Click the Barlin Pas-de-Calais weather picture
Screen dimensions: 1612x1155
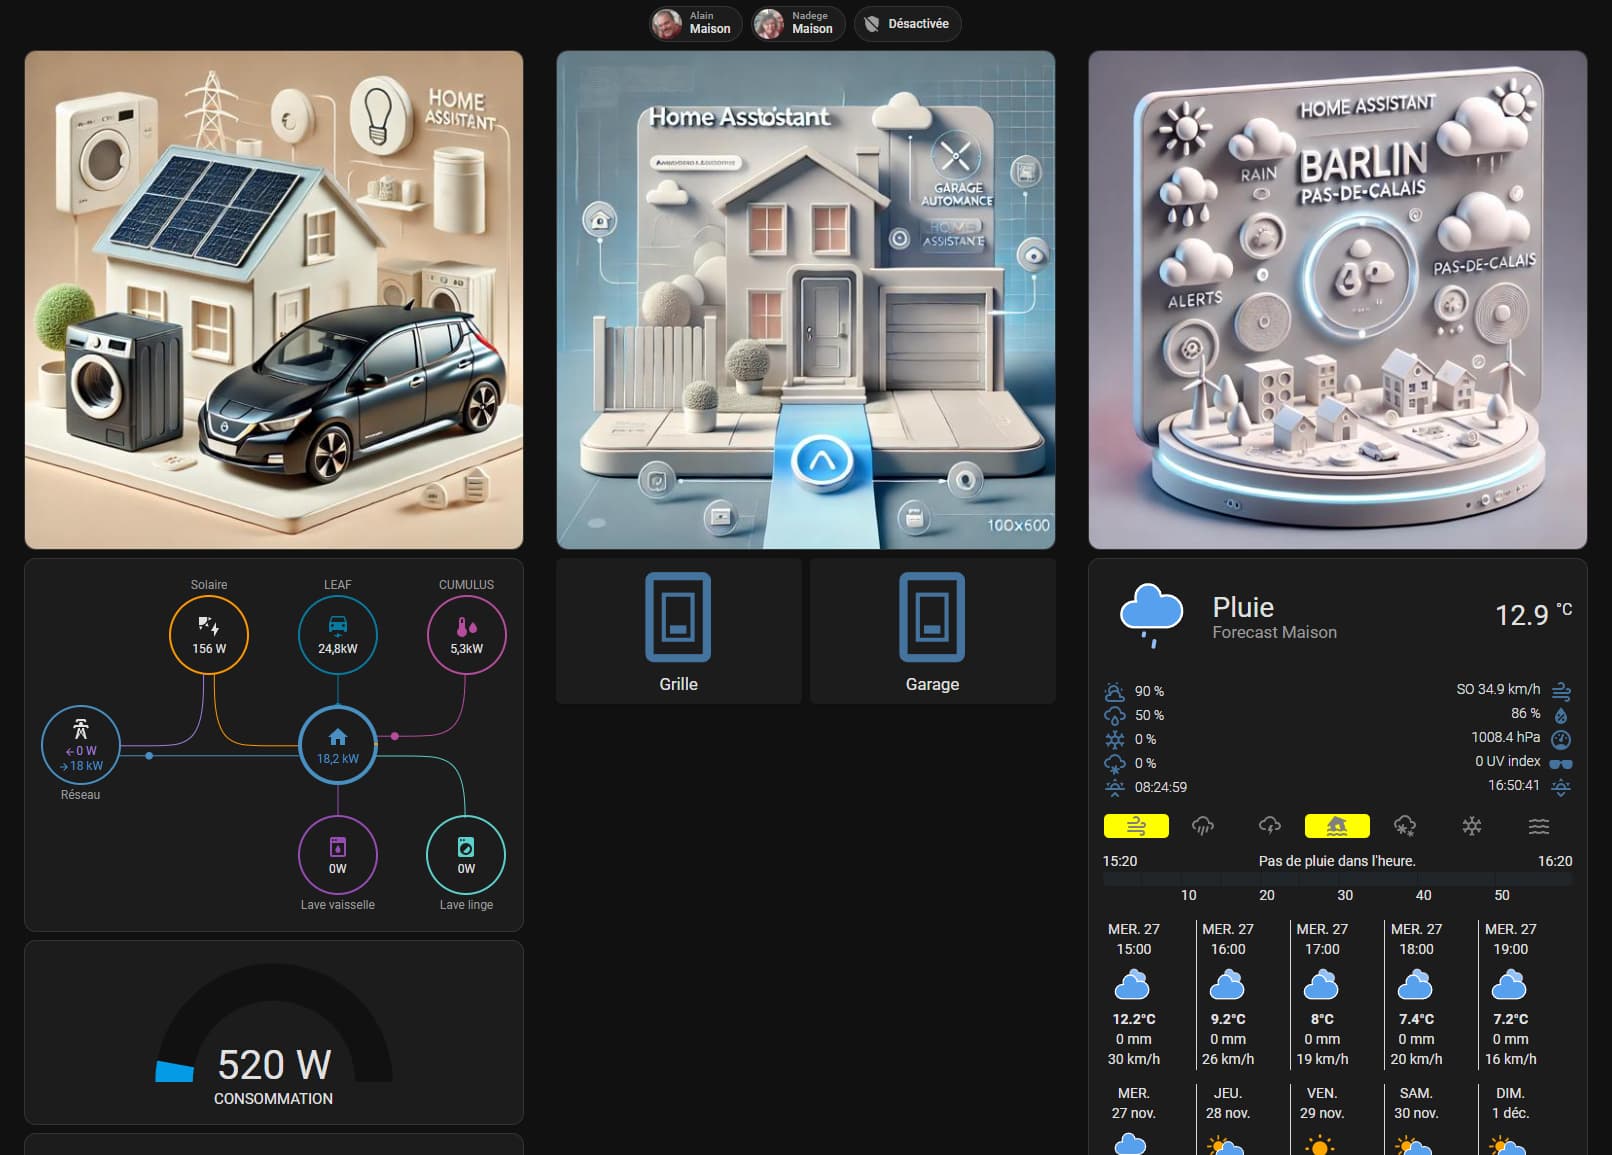pyautogui.click(x=1338, y=300)
